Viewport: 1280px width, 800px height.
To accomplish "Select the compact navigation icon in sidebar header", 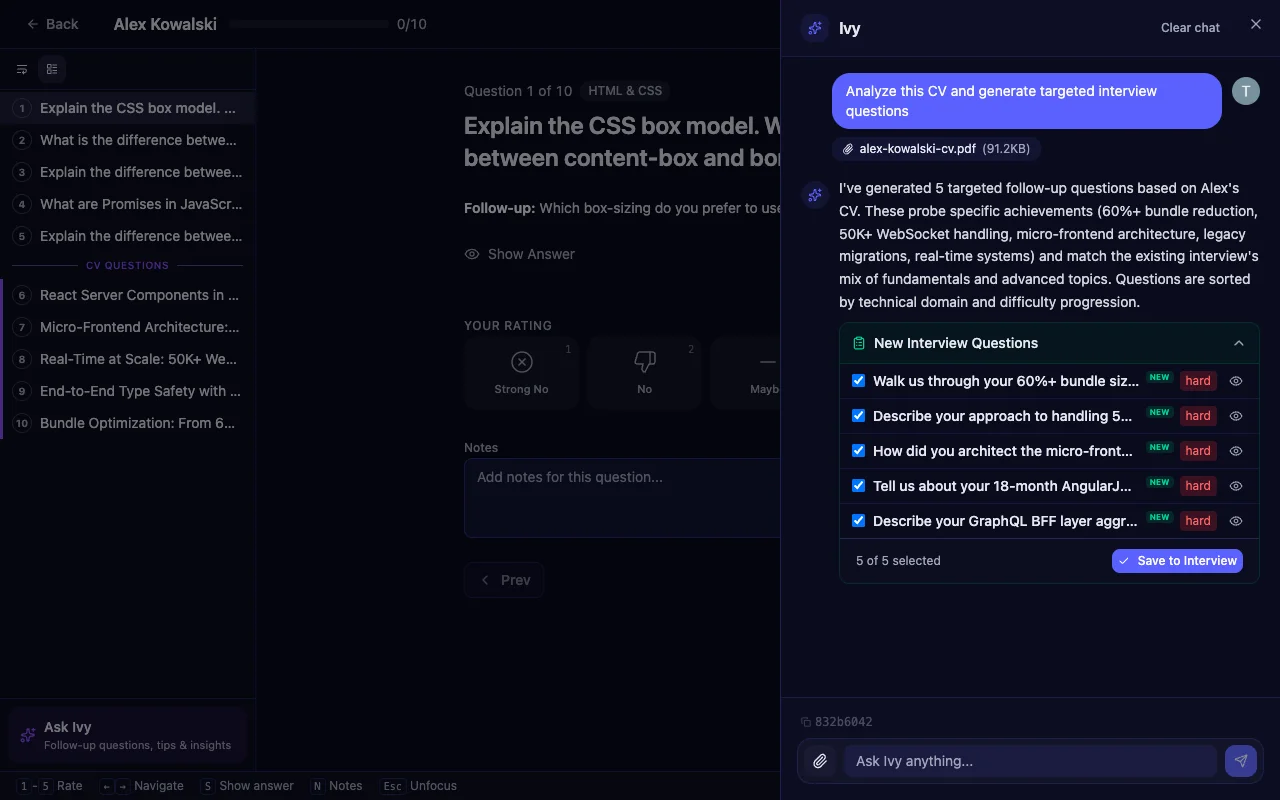I will 22,69.
